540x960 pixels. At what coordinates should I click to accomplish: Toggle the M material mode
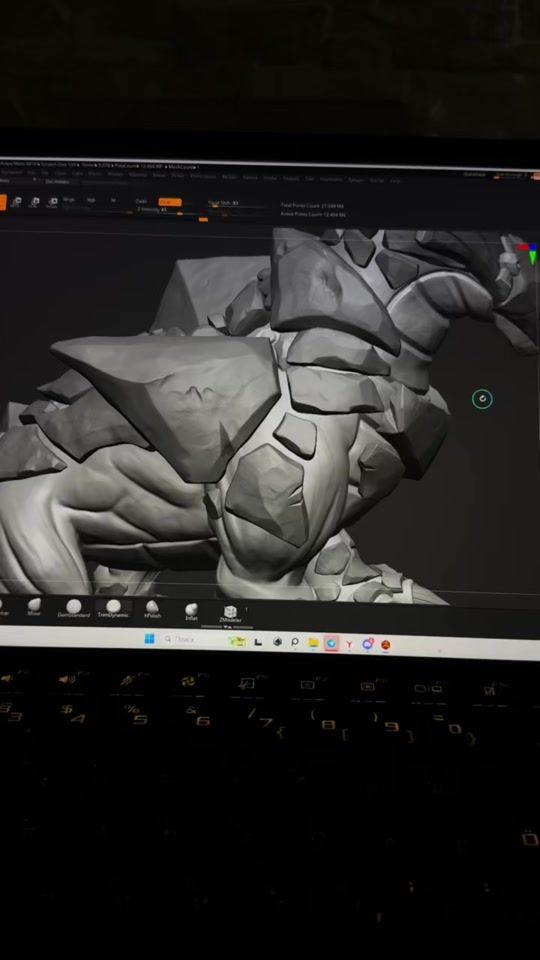pyautogui.click(x=113, y=199)
